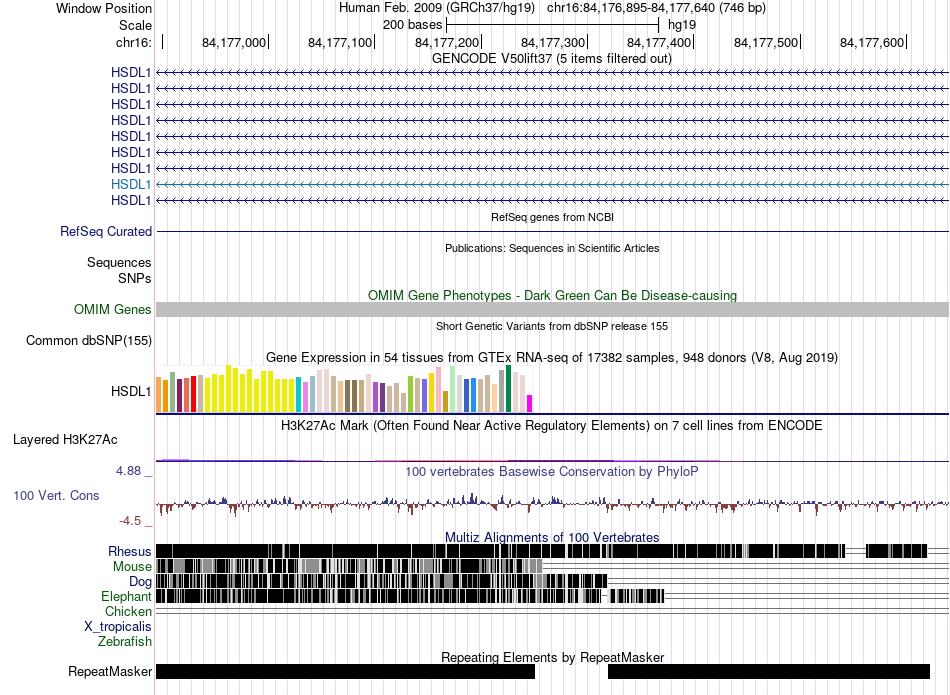Click the Zebrafish alignment label
The image size is (950, 695).
pos(125,641)
